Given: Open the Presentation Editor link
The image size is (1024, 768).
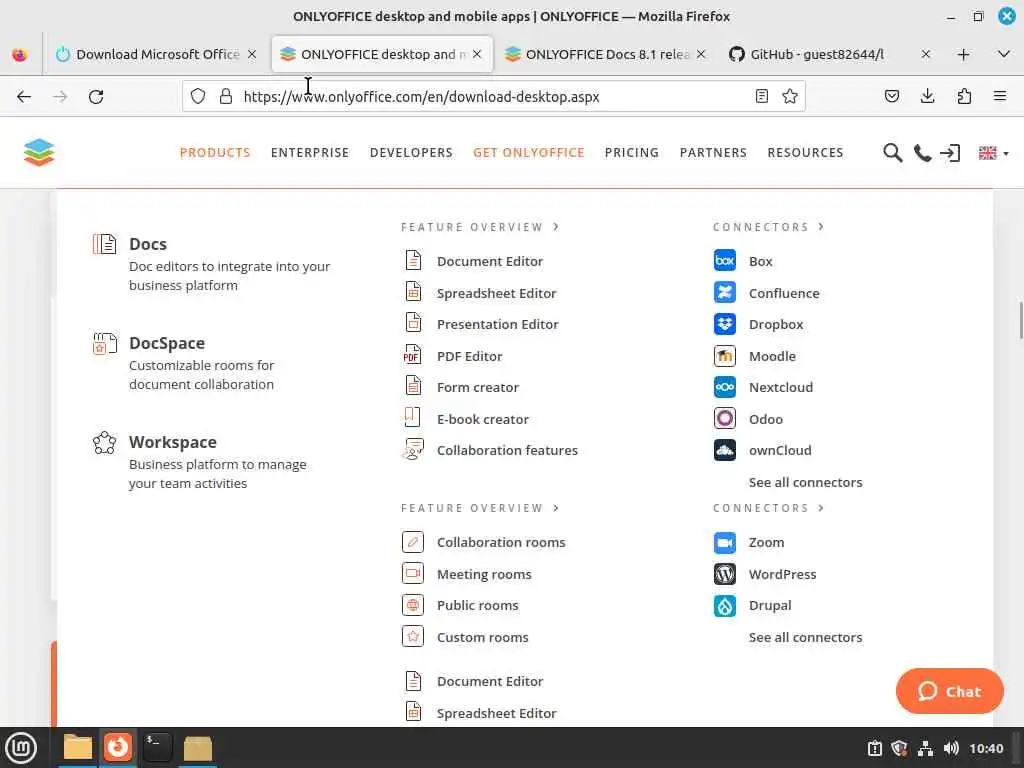Looking at the screenshot, I should (x=498, y=325).
